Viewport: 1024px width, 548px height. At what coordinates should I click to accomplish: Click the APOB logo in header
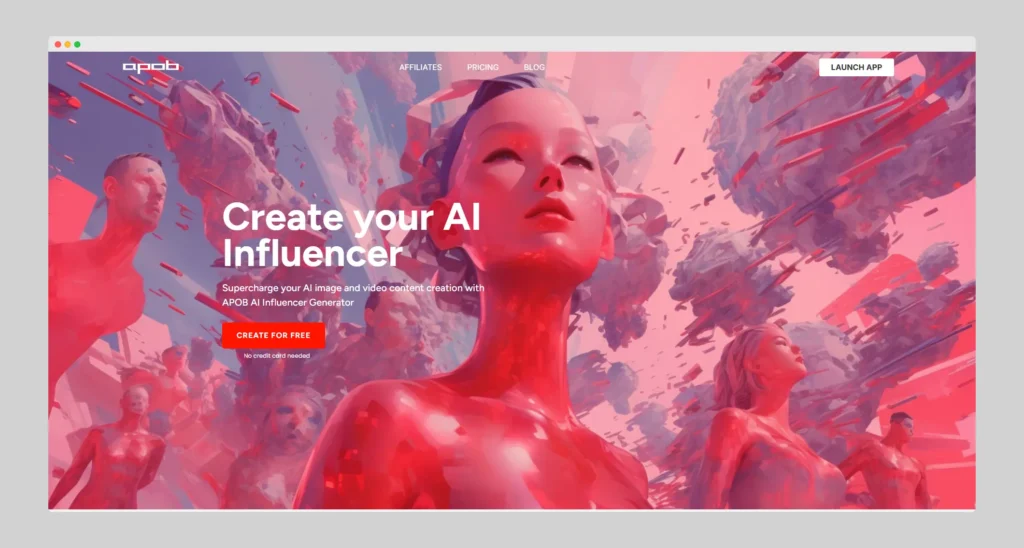point(151,66)
